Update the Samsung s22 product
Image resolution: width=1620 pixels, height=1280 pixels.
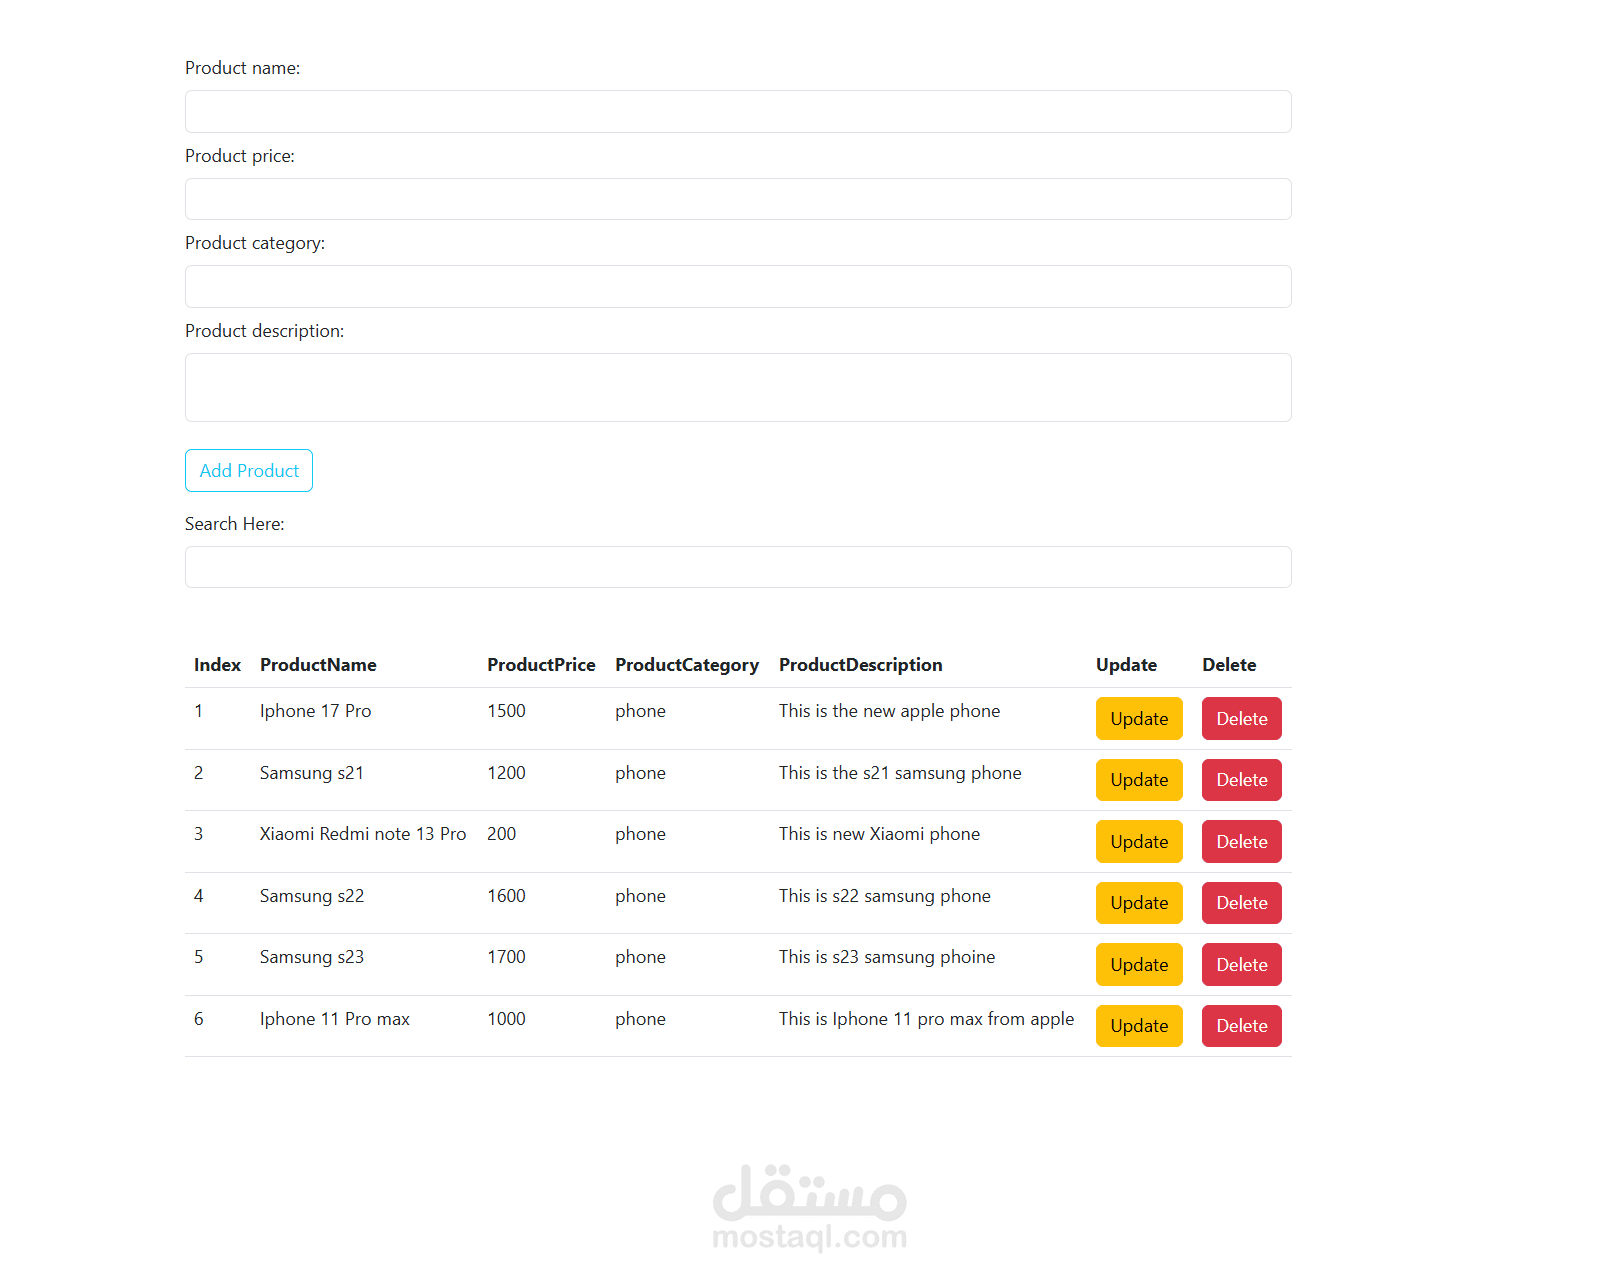coord(1139,903)
